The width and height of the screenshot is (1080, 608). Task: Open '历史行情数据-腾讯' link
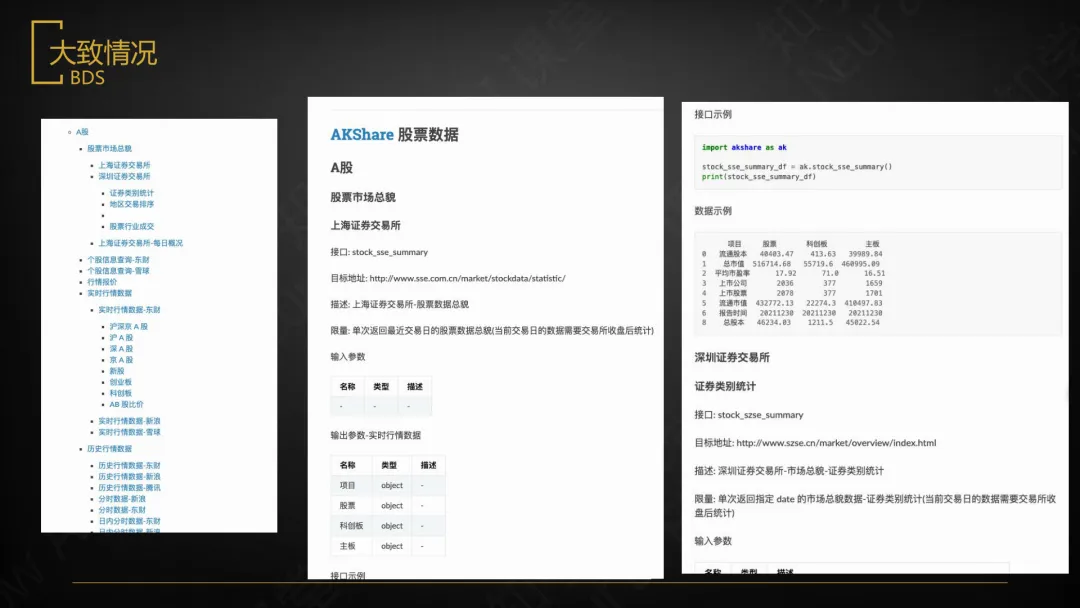click(129, 488)
